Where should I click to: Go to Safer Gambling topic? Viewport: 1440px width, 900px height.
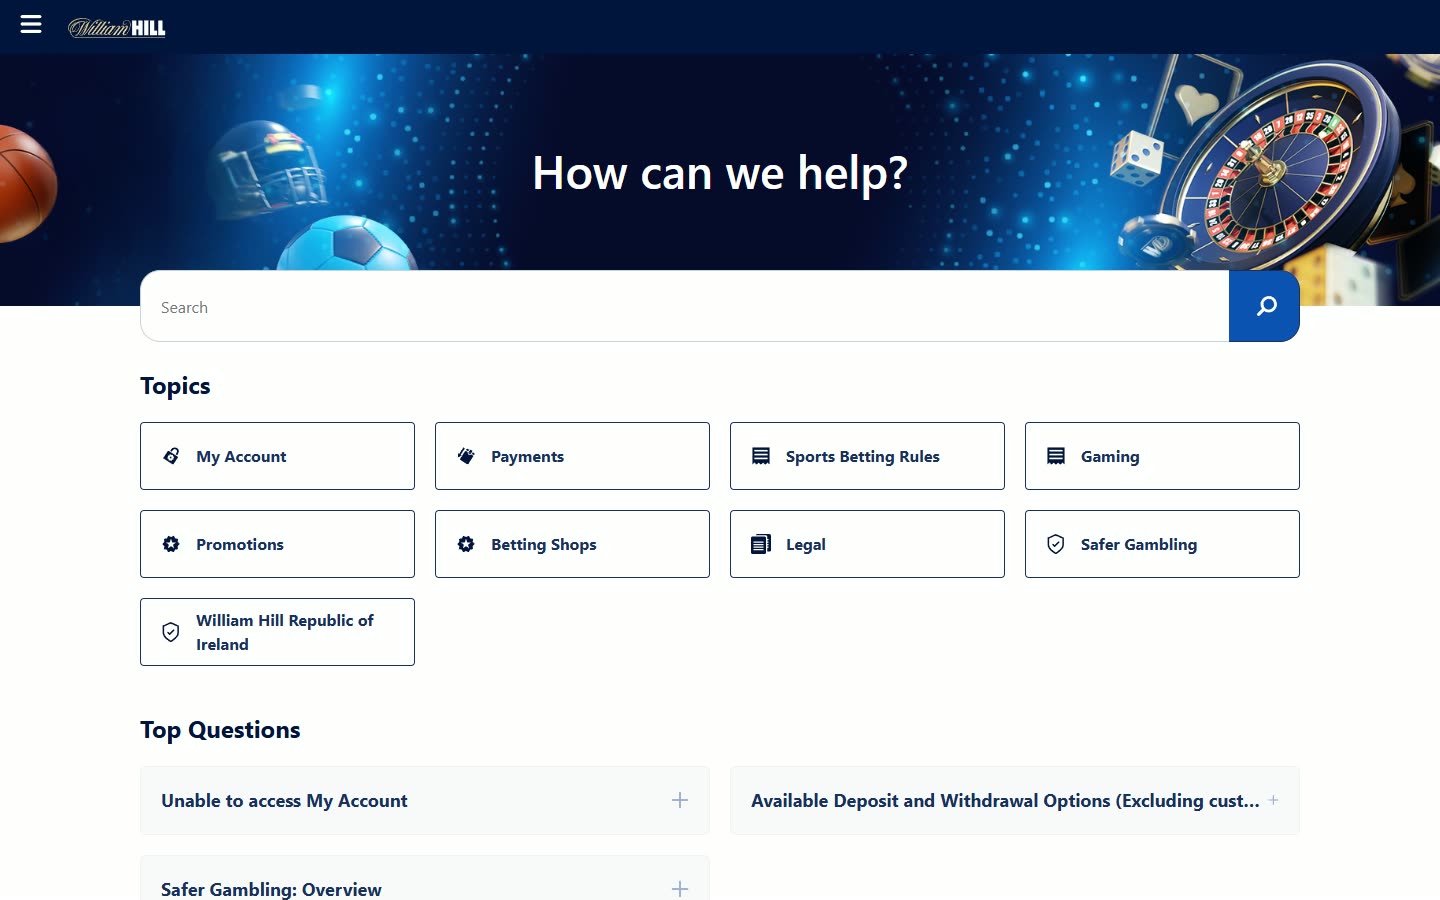click(1162, 544)
